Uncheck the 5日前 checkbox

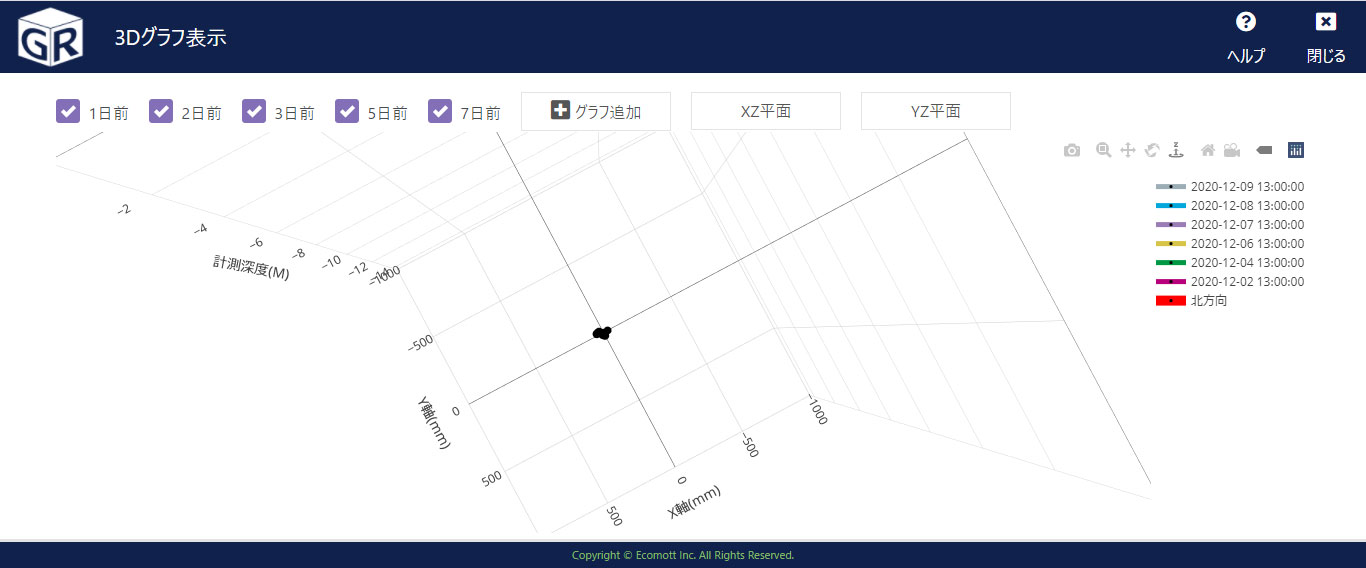point(347,111)
